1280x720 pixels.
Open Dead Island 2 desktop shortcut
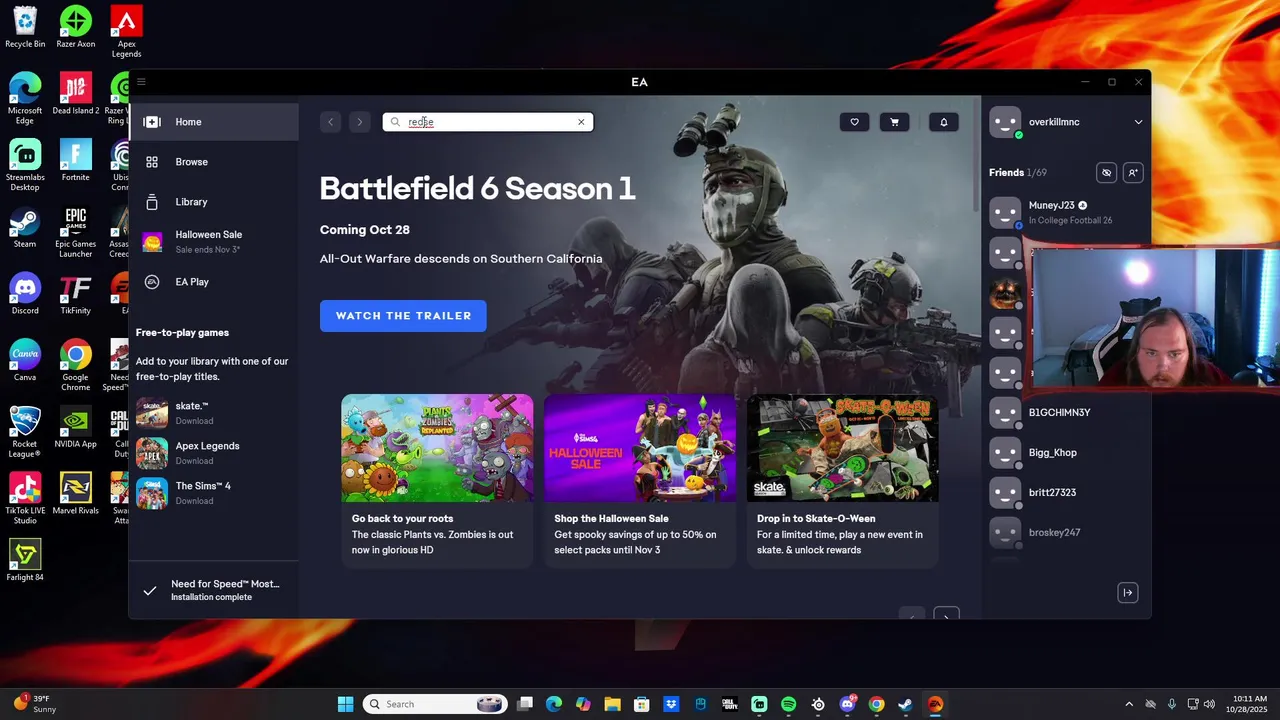pyautogui.click(x=76, y=94)
